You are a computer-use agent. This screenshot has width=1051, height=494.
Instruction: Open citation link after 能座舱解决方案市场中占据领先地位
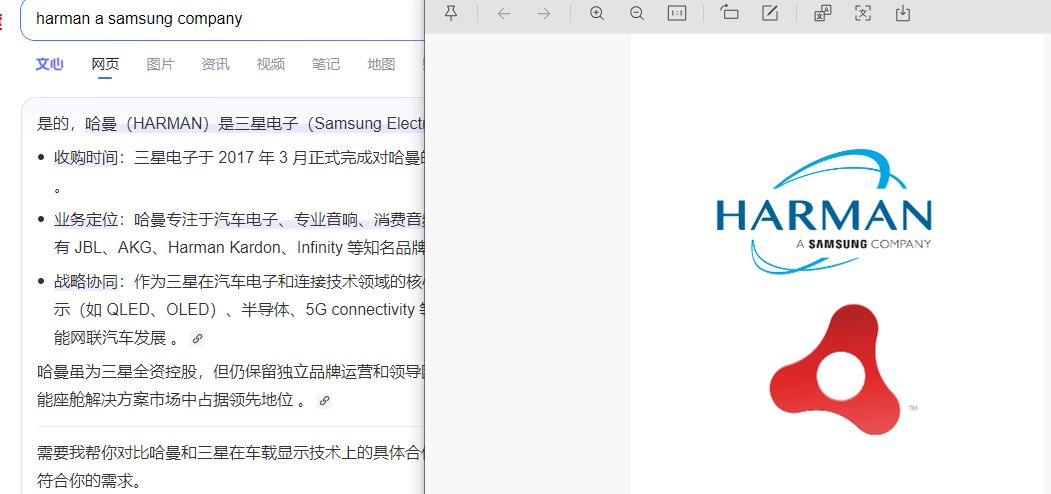pos(324,400)
